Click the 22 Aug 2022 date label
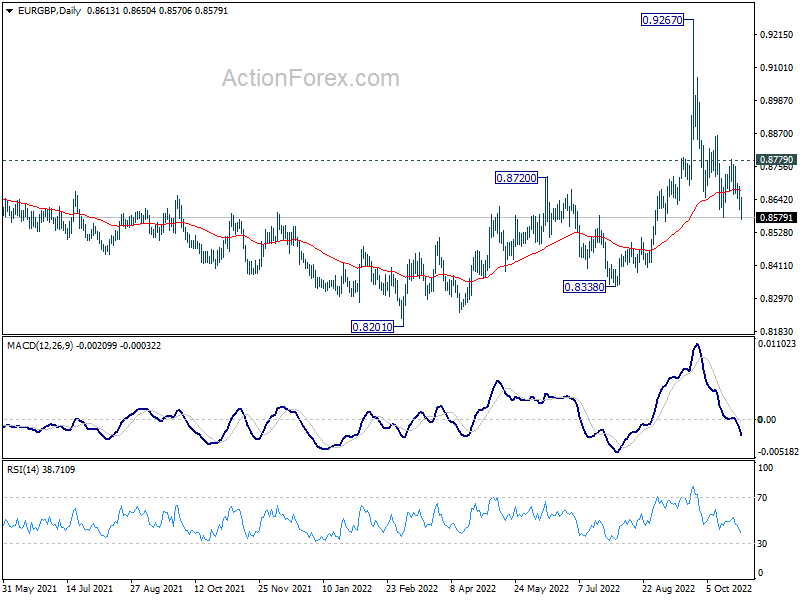Viewport: 800px width, 600px height. coord(668,589)
